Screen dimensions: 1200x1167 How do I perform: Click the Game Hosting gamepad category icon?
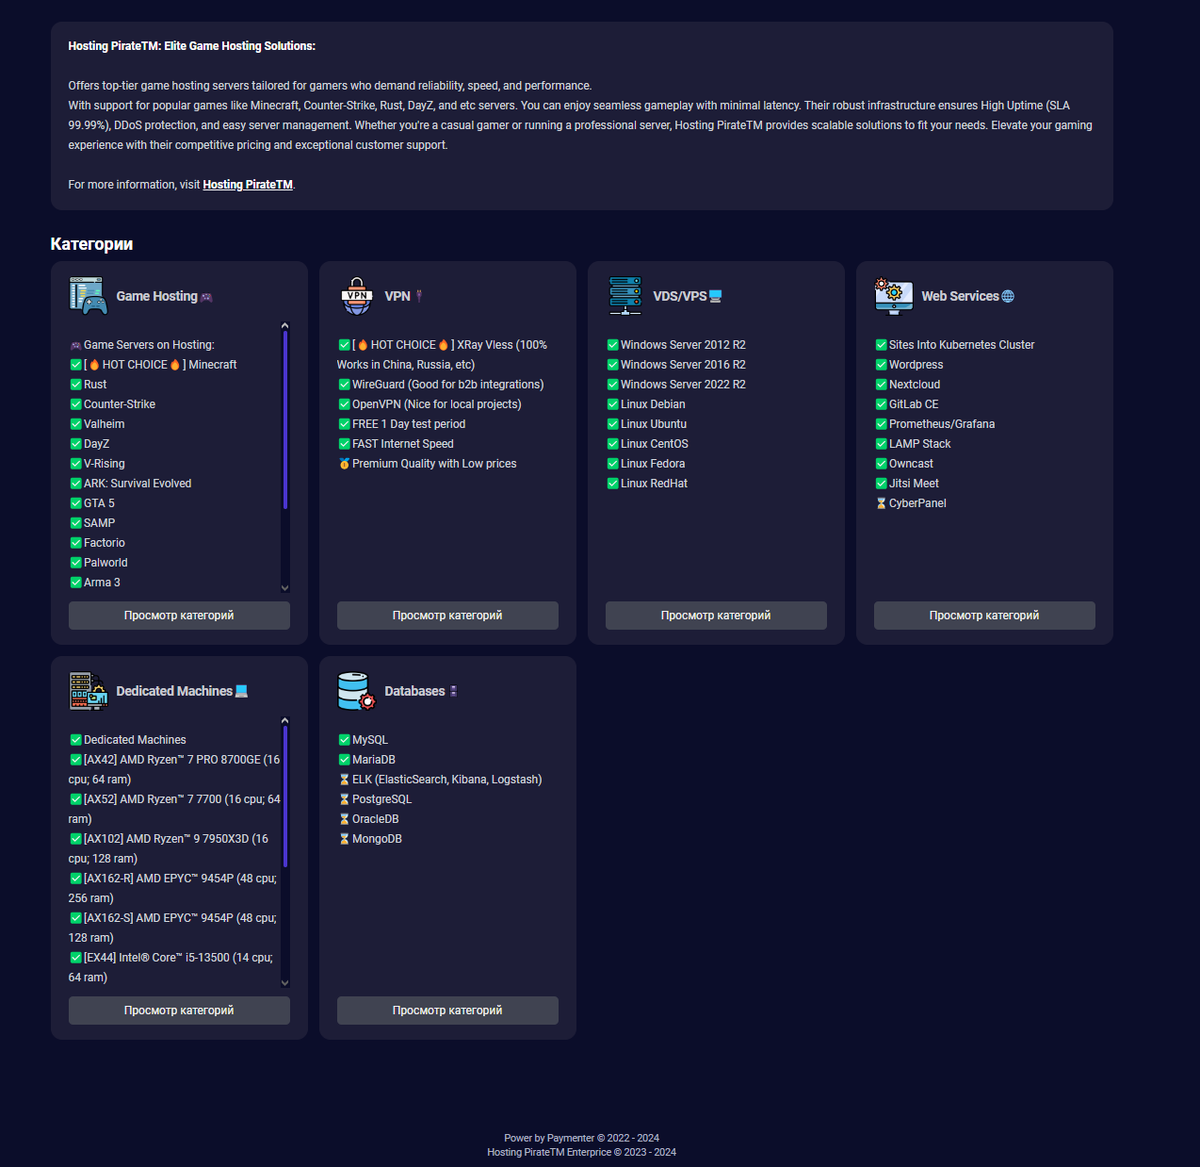click(88, 296)
